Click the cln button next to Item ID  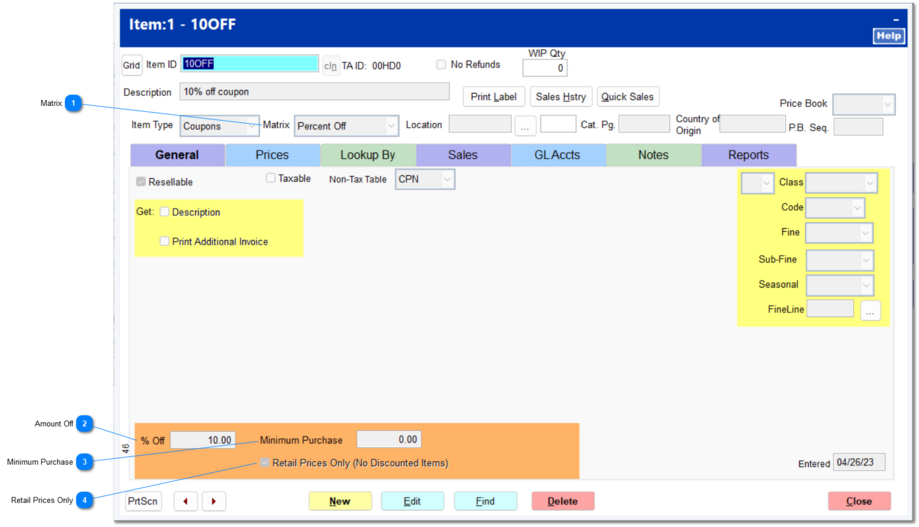[330, 66]
